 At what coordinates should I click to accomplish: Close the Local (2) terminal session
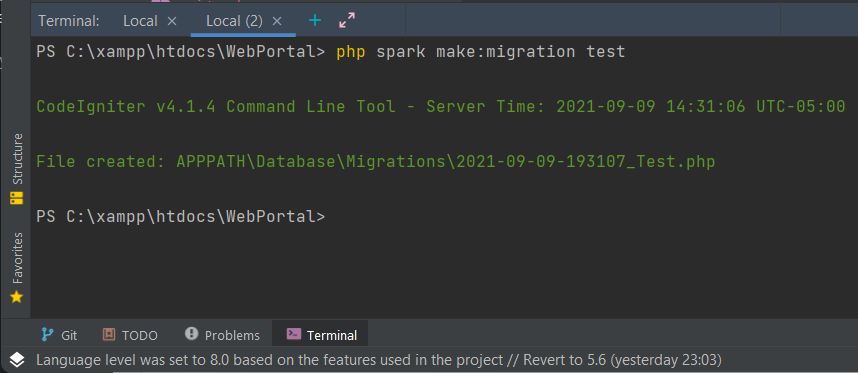point(277,21)
